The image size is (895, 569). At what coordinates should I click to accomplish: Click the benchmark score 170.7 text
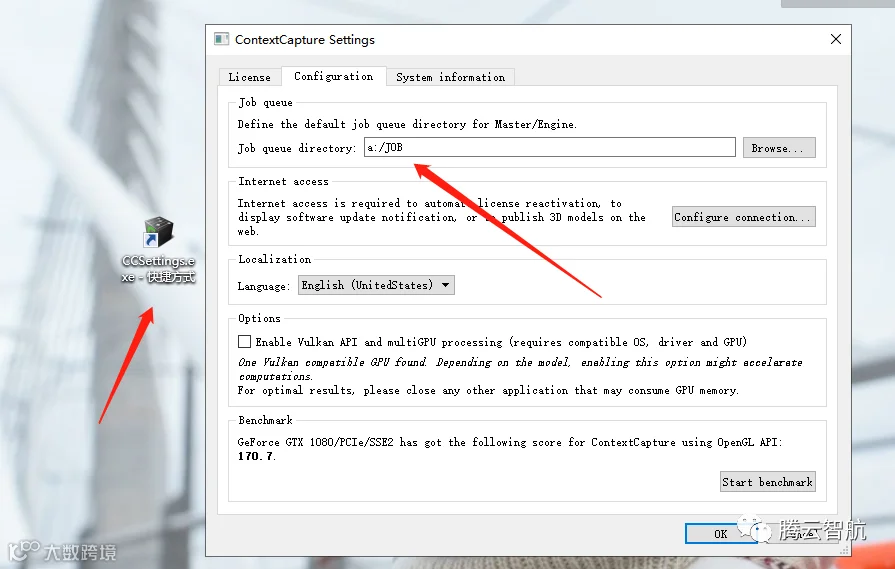pos(257,456)
